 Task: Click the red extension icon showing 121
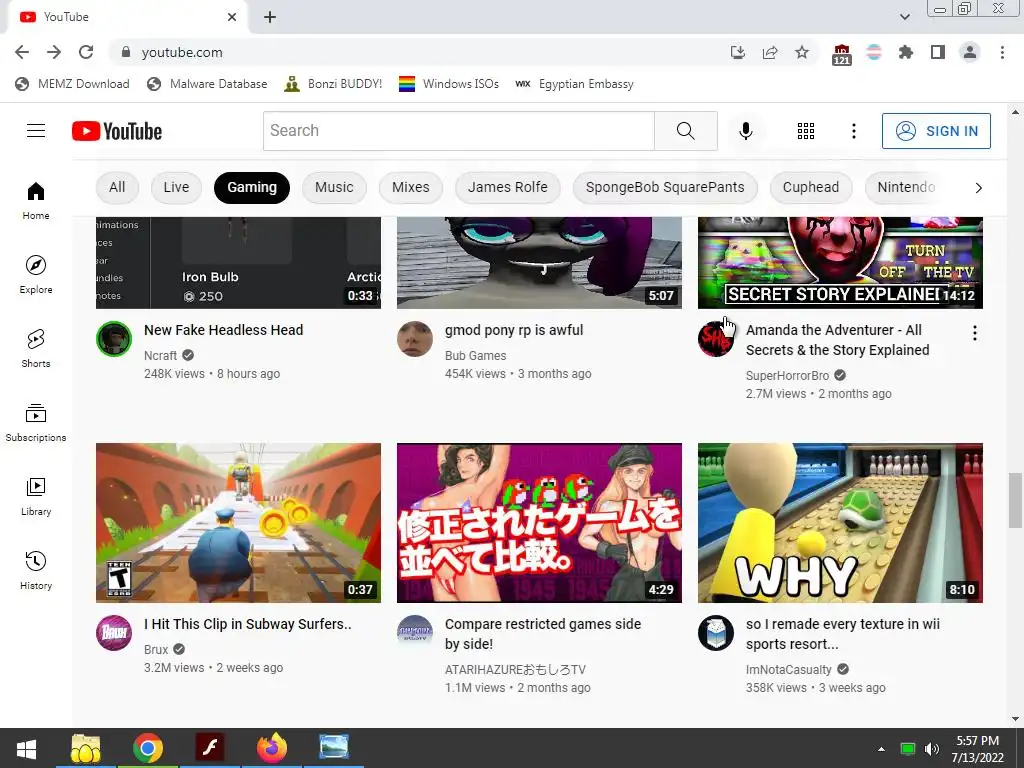[842, 54]
